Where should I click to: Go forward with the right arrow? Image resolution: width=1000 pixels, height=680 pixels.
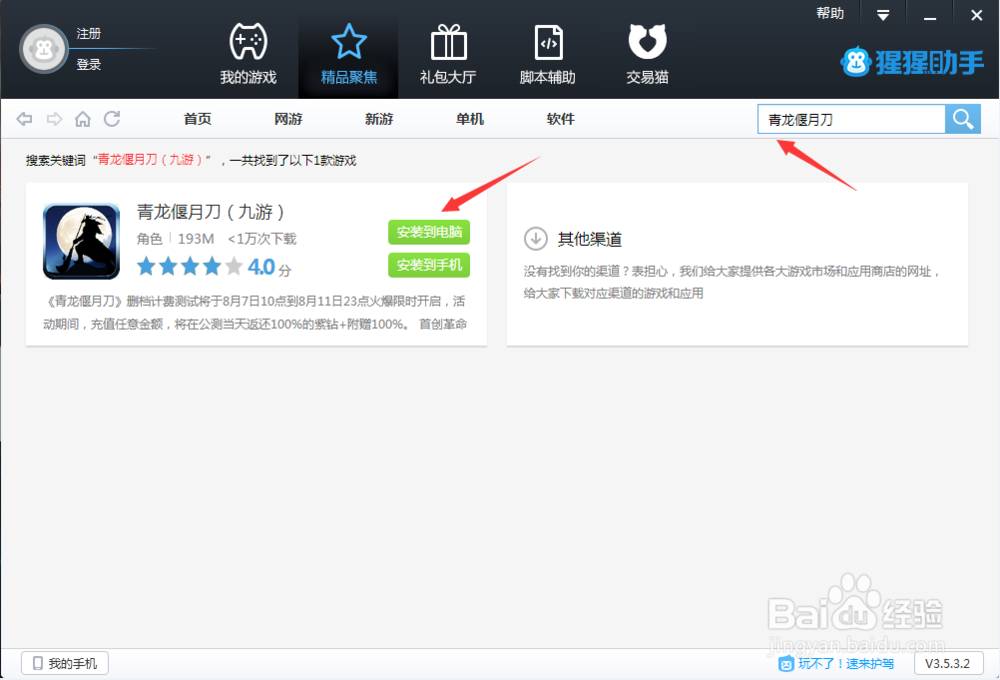tap(54, 119)
